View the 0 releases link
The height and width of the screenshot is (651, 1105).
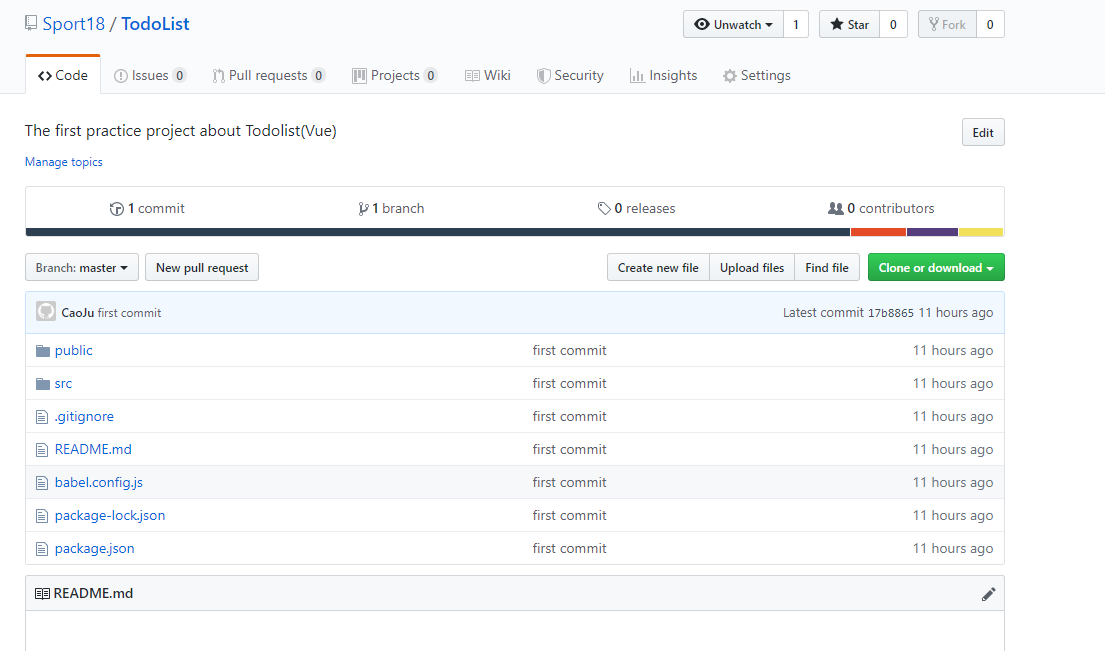636,209
